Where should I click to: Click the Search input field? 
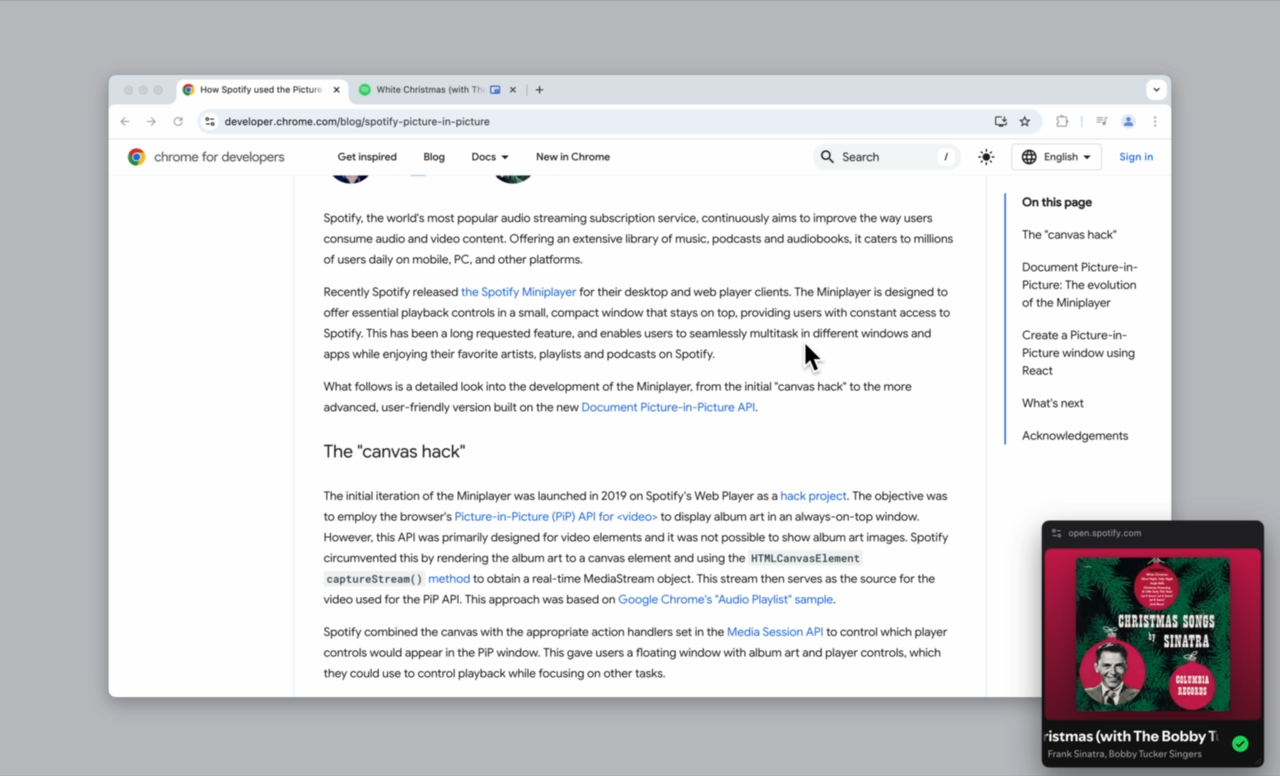(x=885, y=157)
